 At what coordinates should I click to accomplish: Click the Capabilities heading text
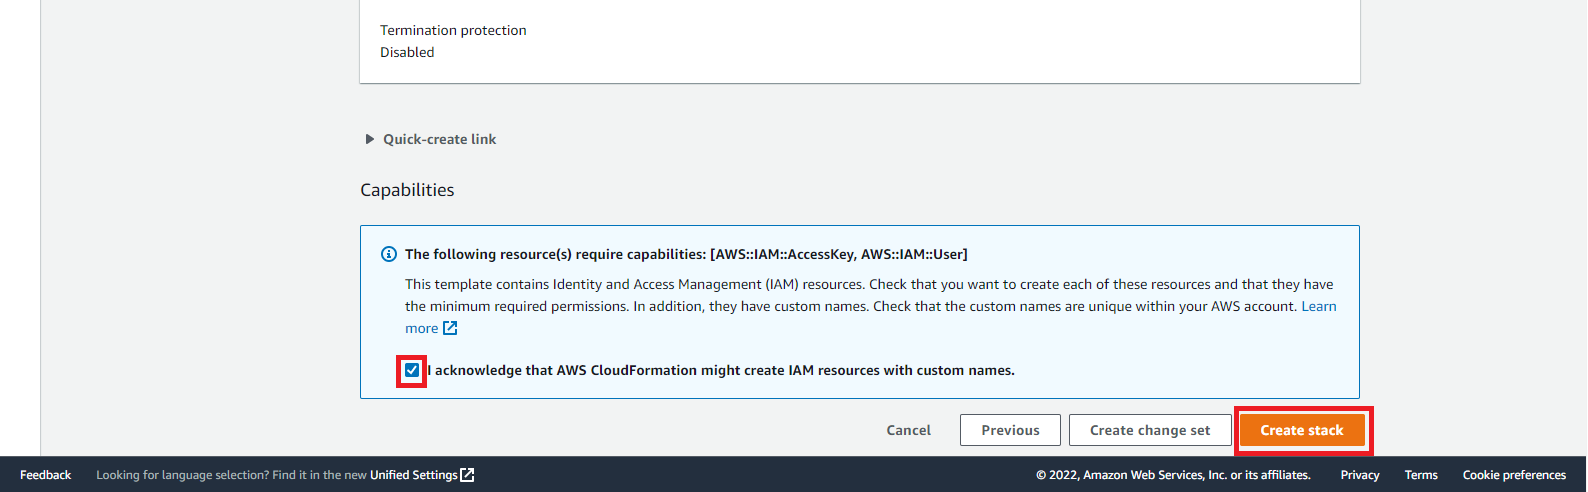tap(407, 190)
